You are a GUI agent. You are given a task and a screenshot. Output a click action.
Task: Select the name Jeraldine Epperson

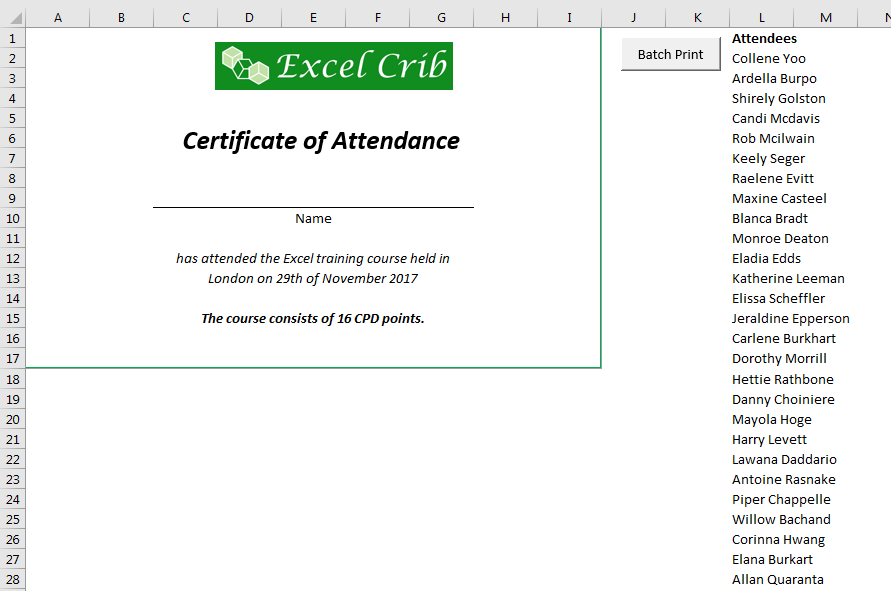790,318
